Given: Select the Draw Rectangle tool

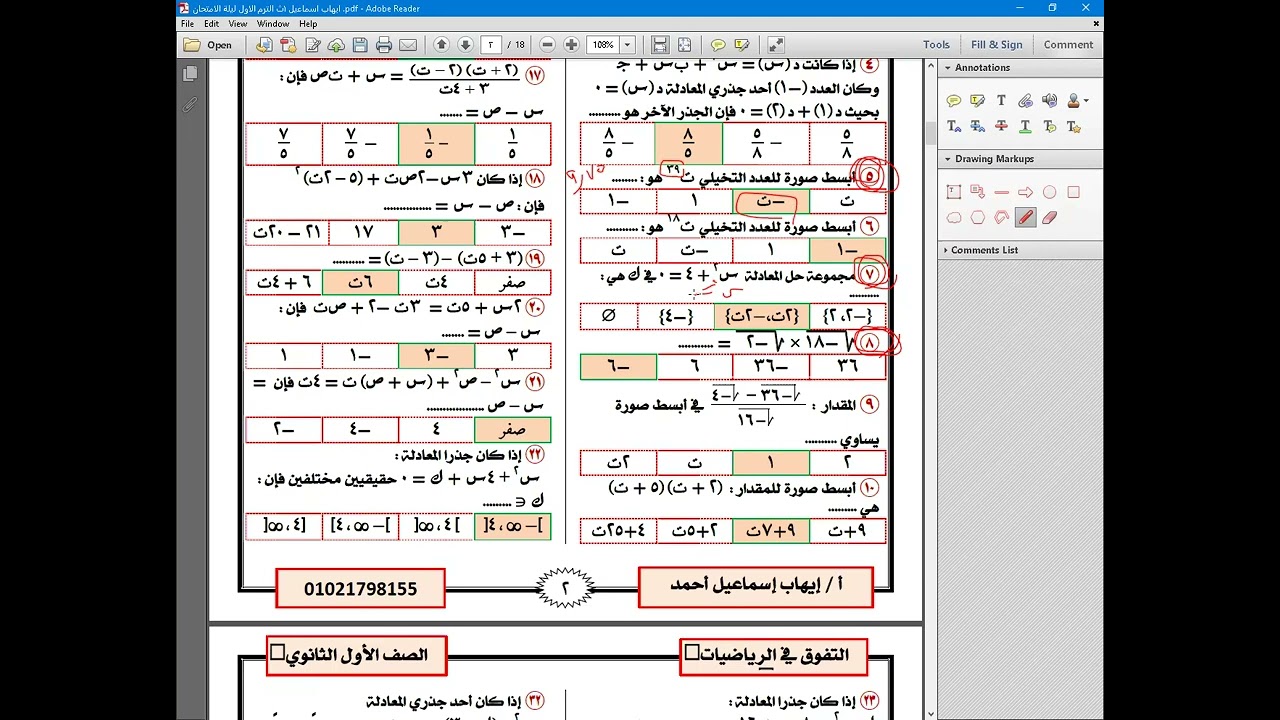Looking at the screenshot, I should click(1073, 192).
